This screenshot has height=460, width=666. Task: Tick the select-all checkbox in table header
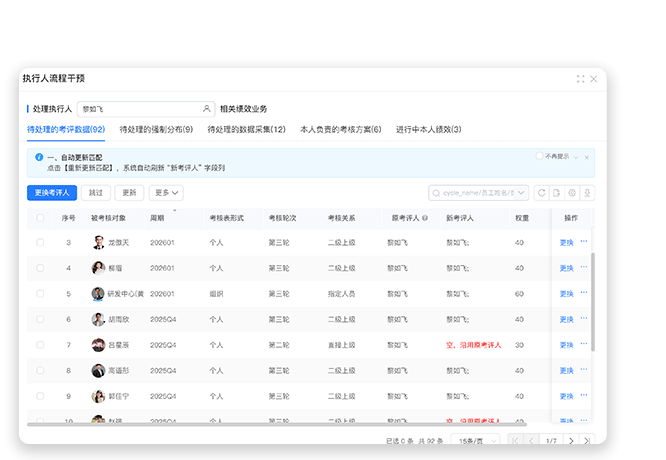click(40, 217)
